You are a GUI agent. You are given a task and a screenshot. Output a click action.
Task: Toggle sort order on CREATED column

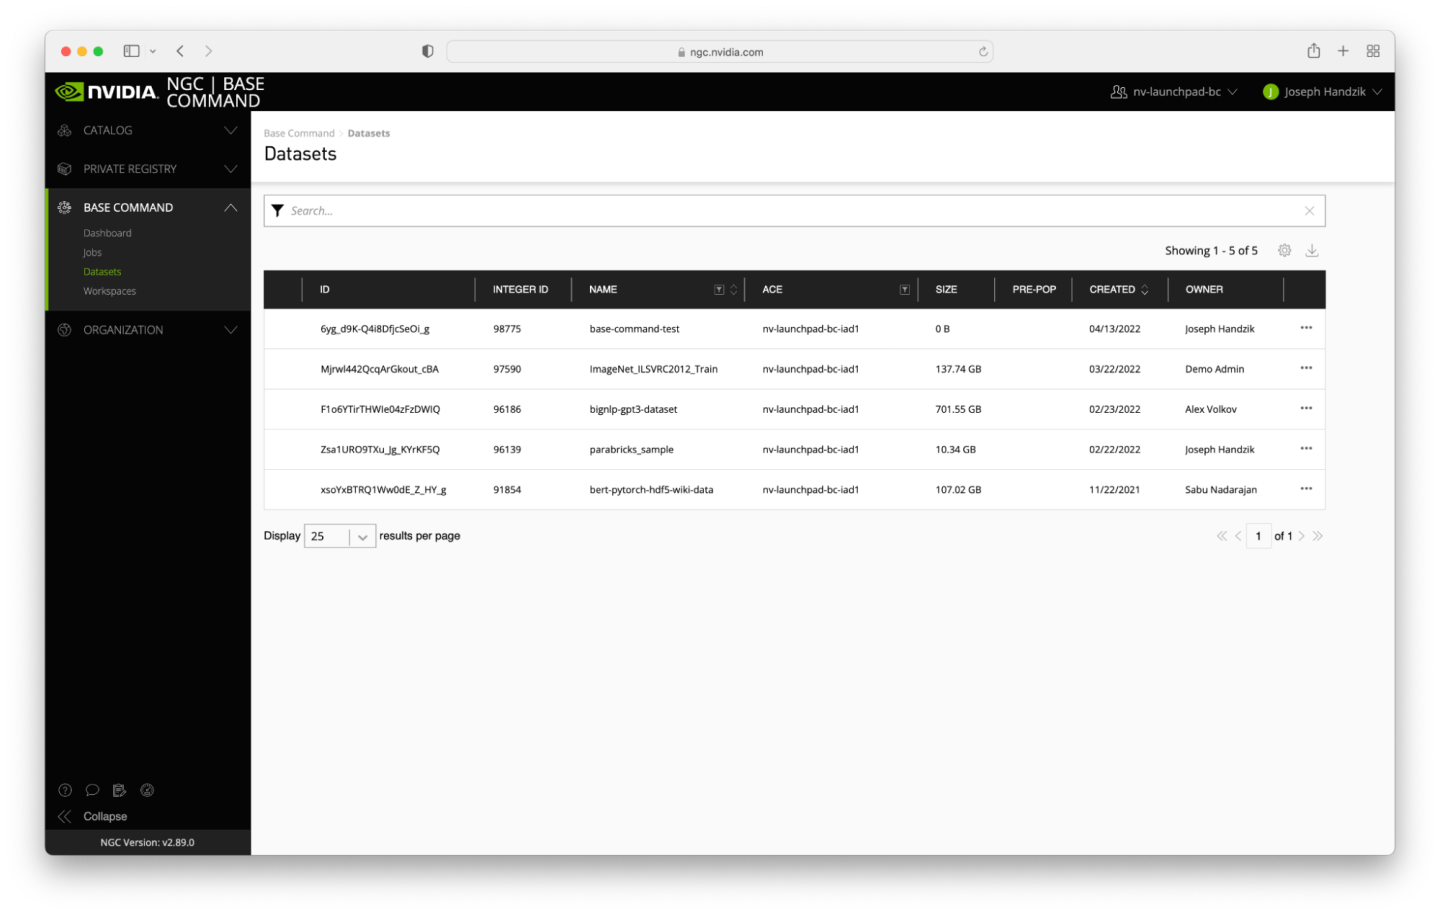1144,290
